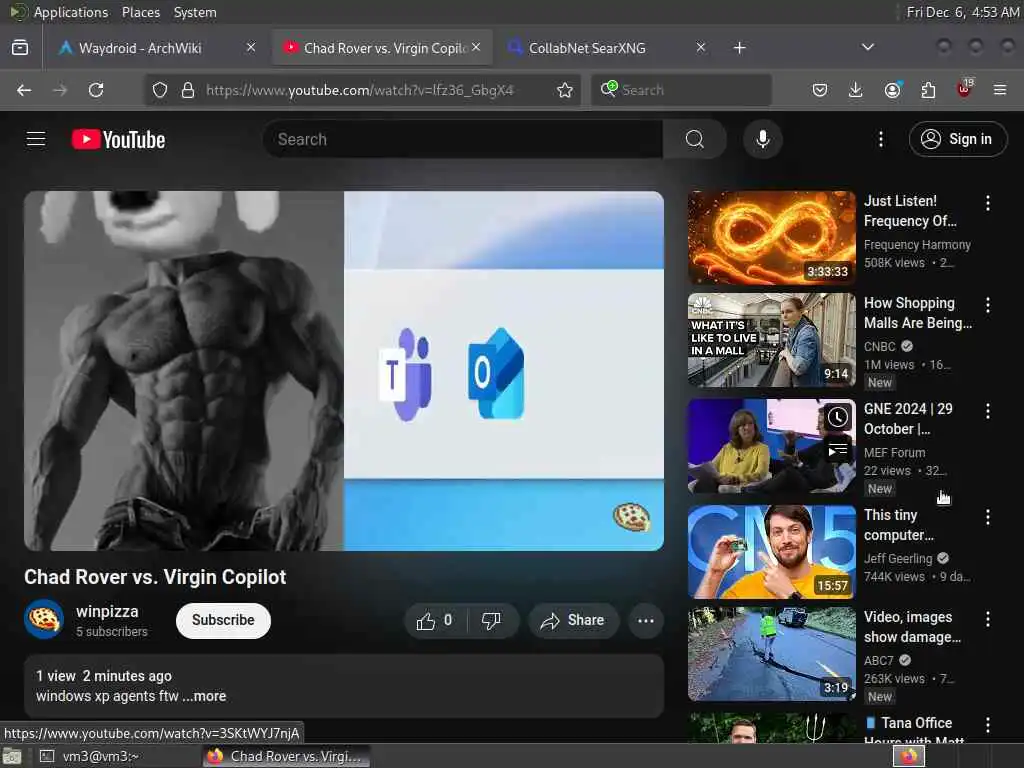View site security padlock info

(187, 90)
